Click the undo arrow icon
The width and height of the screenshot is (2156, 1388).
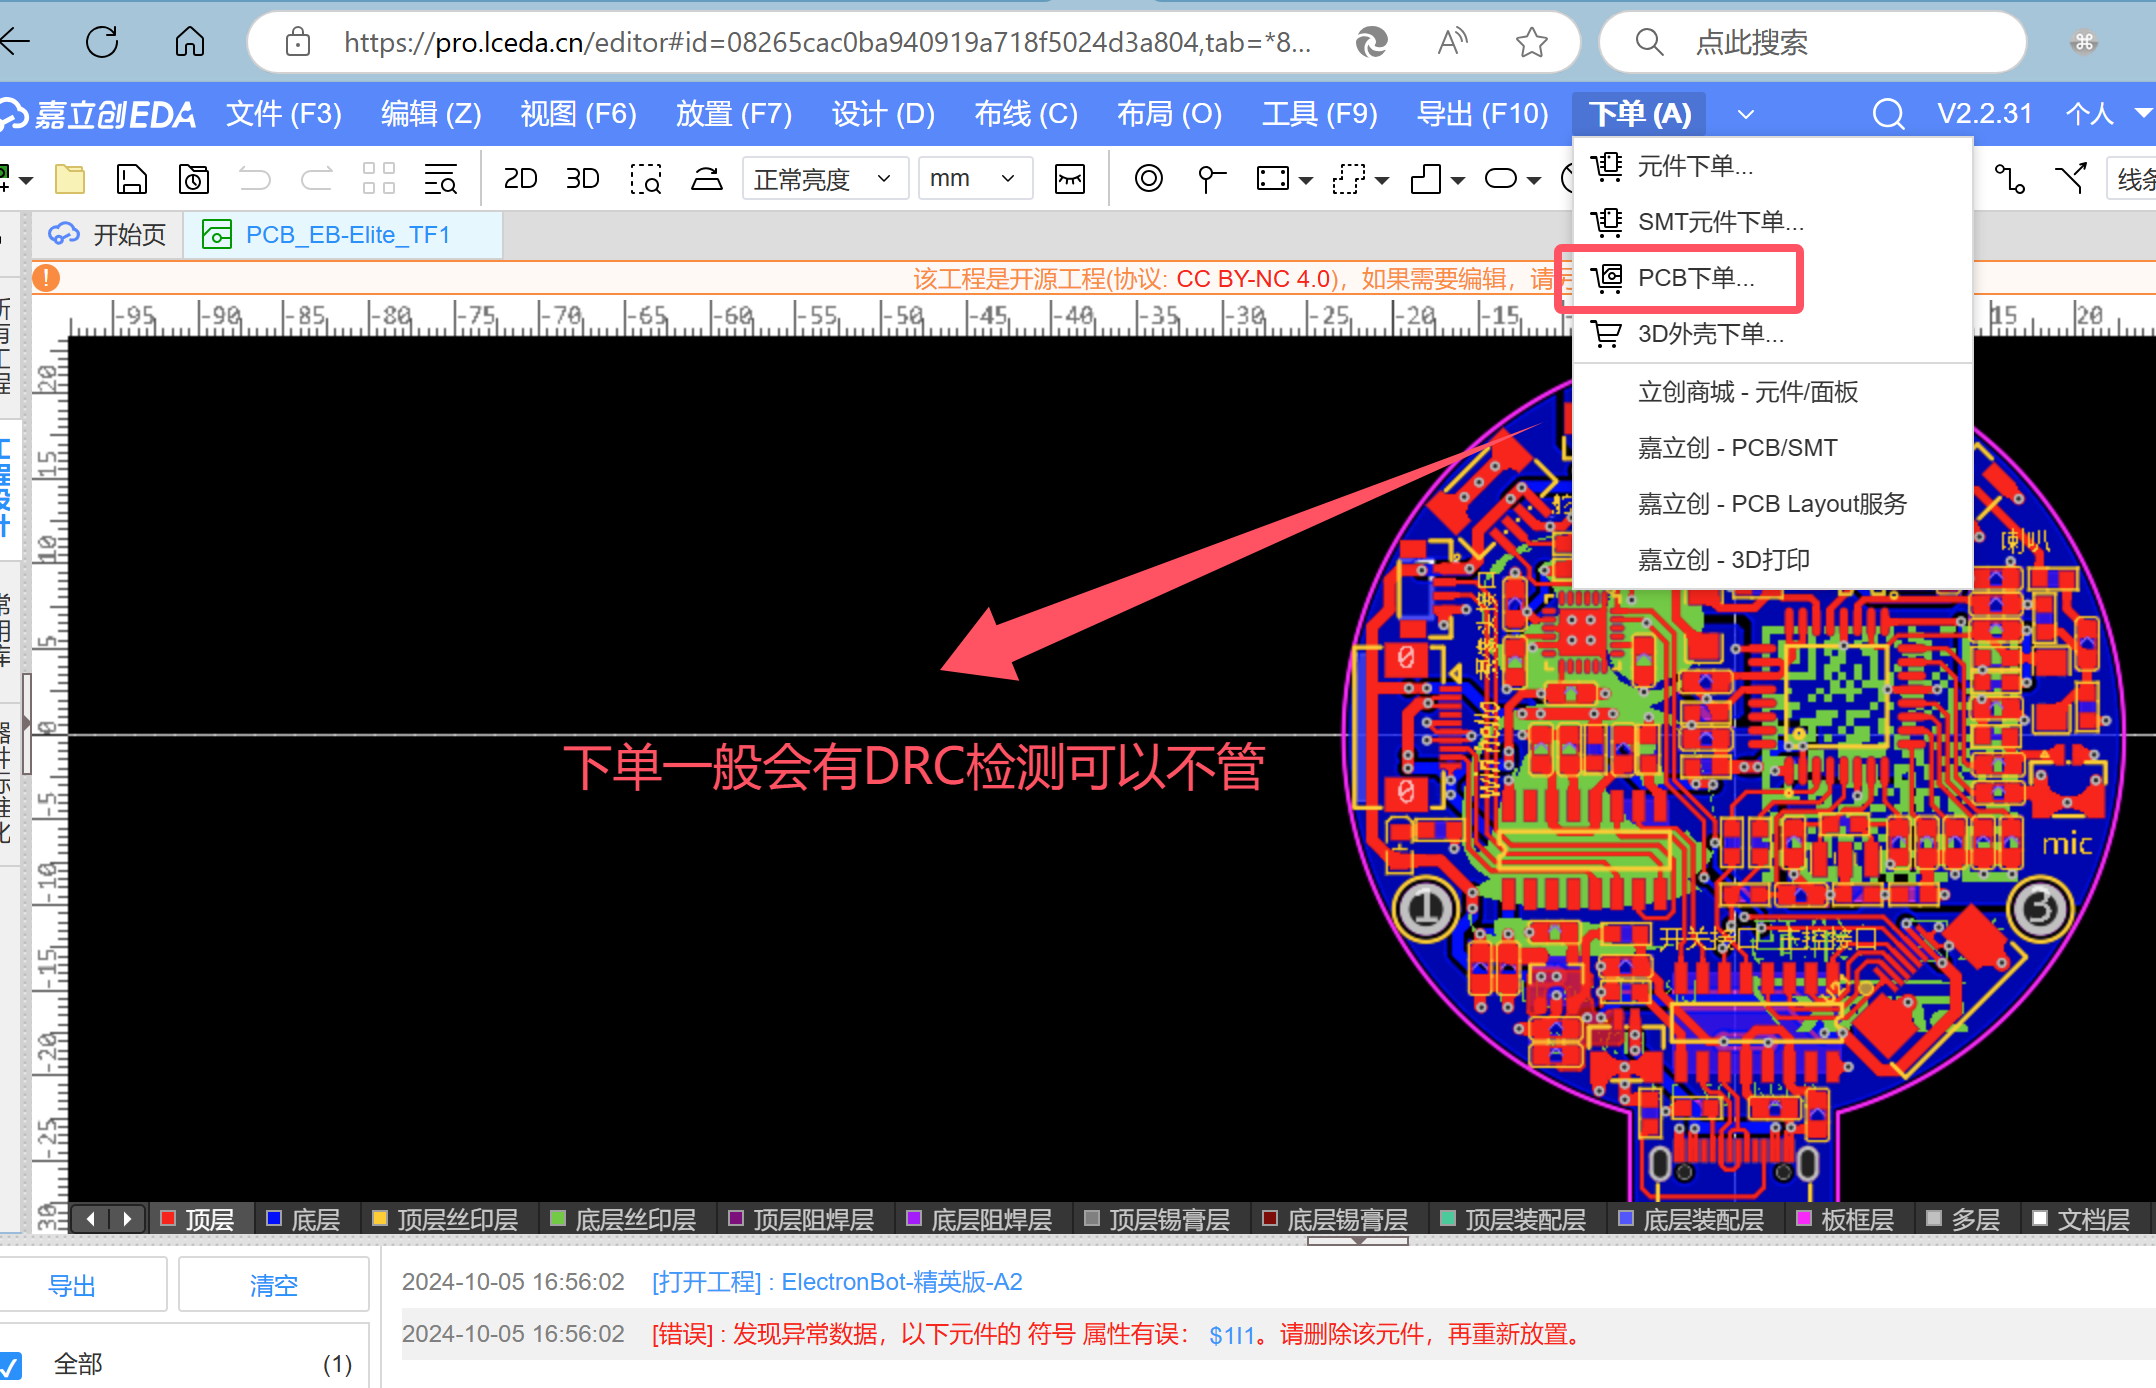coord(255,179)
